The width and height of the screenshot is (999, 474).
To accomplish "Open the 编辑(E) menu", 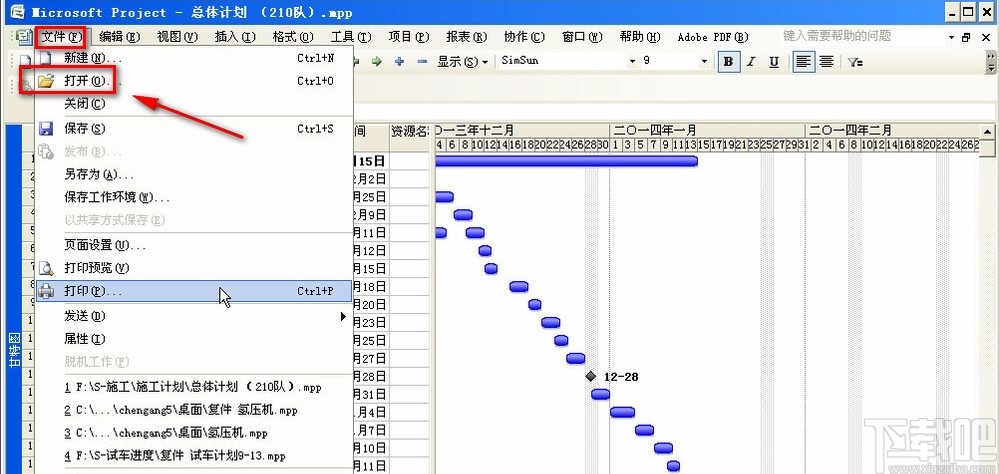I will 119,37.
